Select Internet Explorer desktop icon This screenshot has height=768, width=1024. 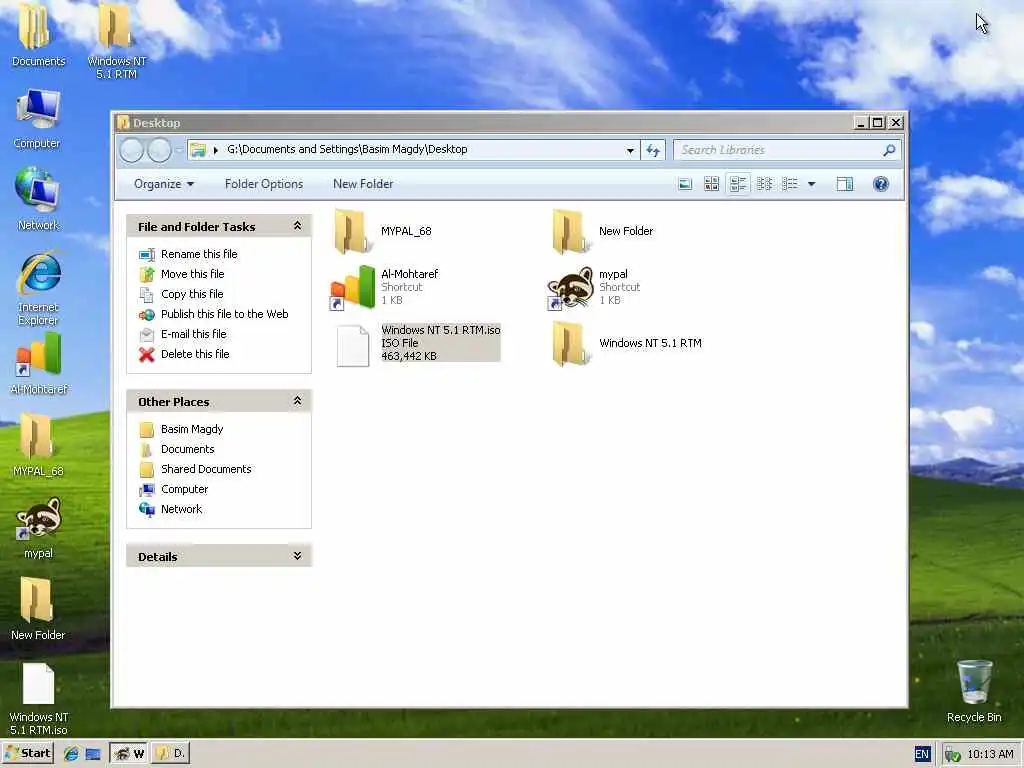tap(39, 288)
